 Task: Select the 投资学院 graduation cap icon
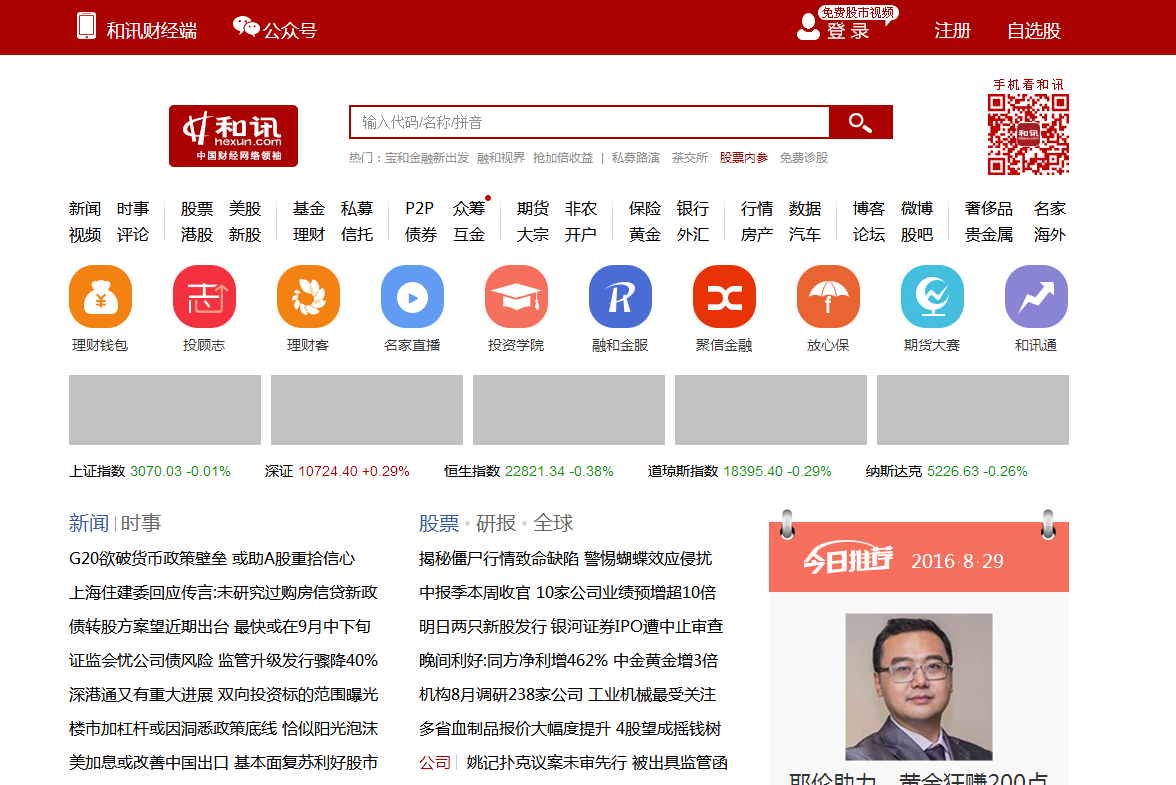click(516, 297)
